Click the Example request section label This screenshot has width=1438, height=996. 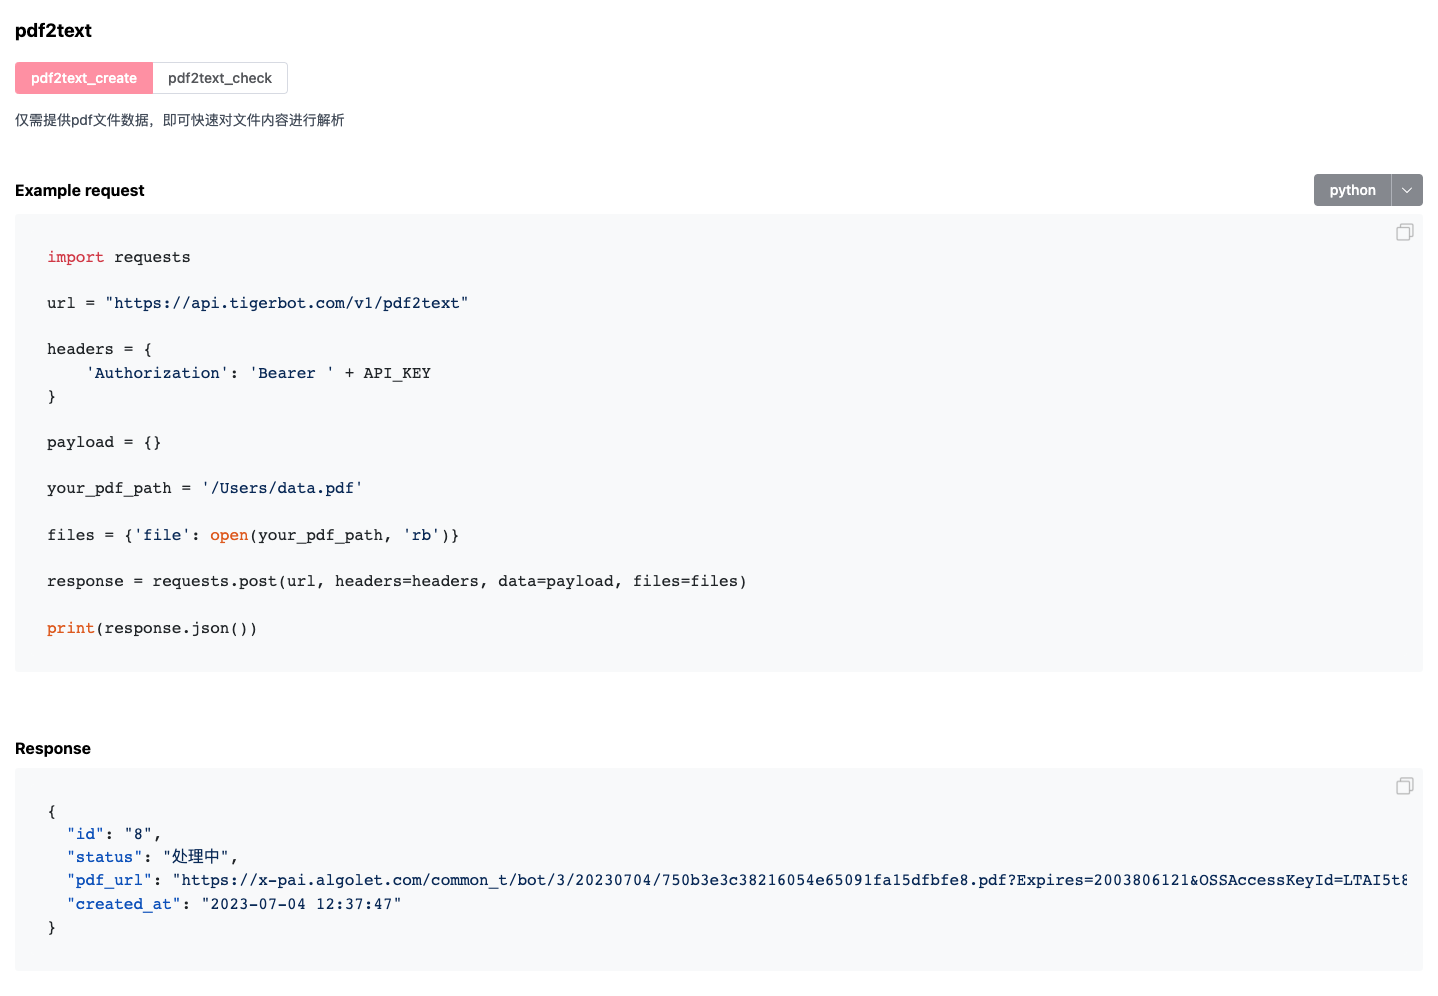(x=79, y=190)
